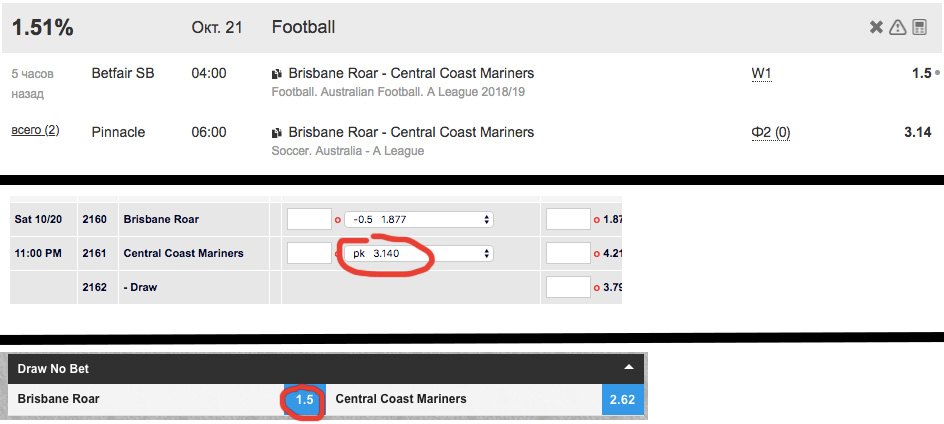The image size is (944, 424).
Task: Select red radio next to Draw odds
Action: pyautogui.click(x=597, y=288)
